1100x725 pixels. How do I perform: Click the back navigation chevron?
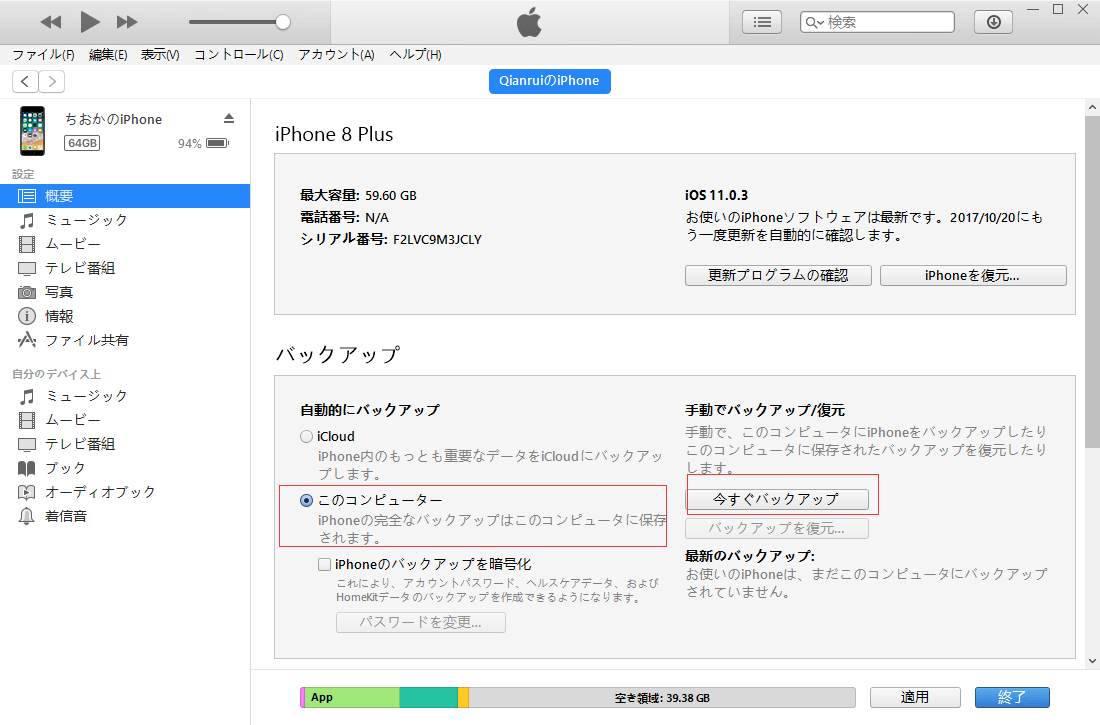pyautogui.click(x=24, y=81)
